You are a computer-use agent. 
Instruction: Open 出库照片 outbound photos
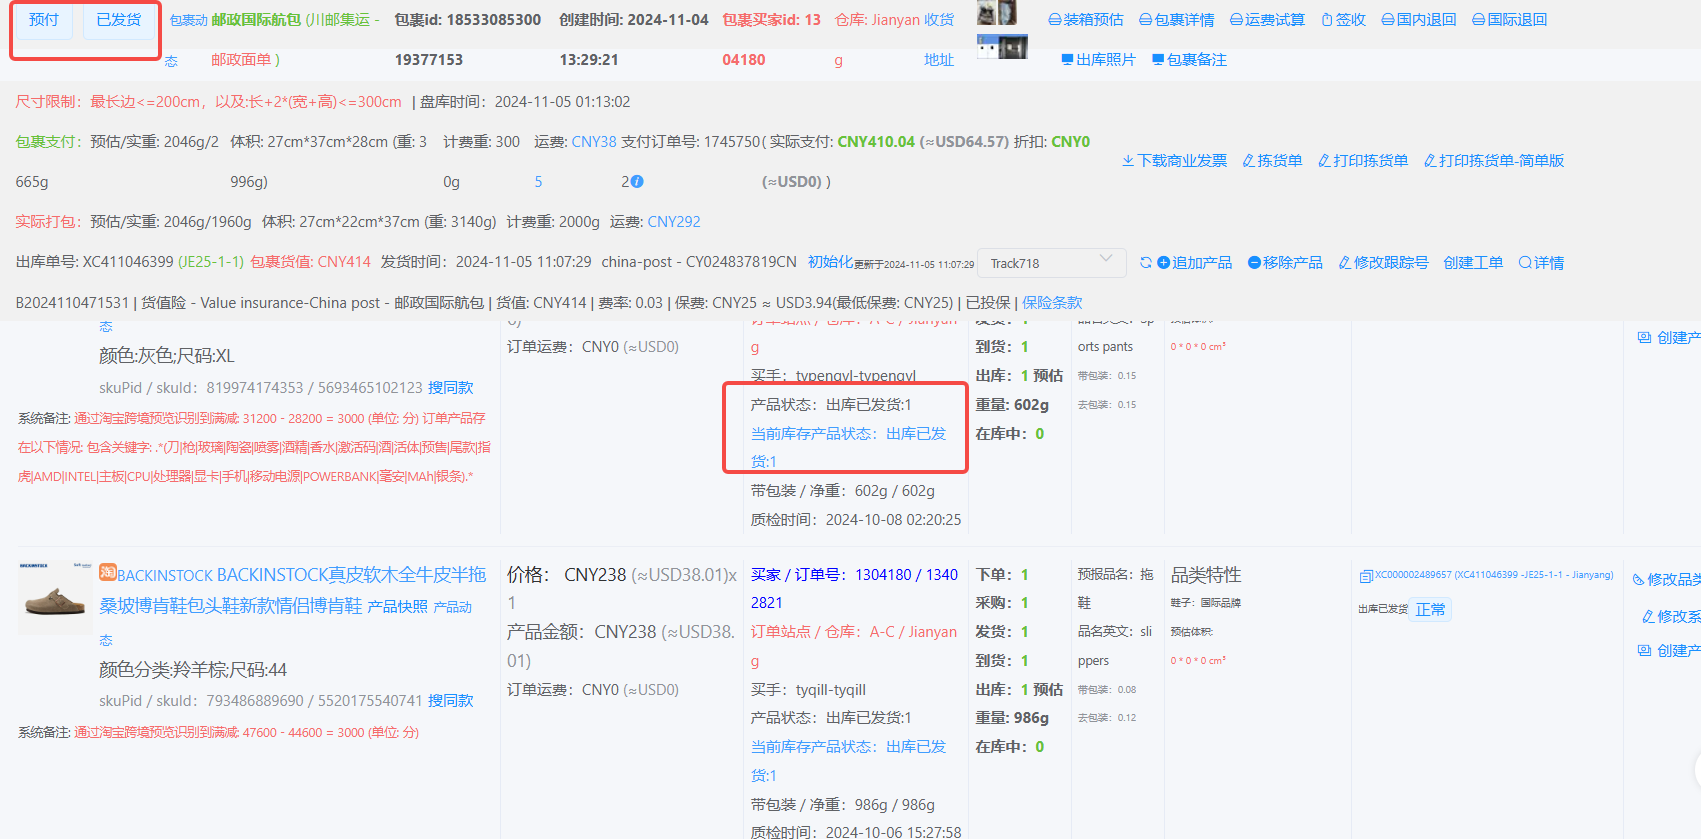point(1098,60)
